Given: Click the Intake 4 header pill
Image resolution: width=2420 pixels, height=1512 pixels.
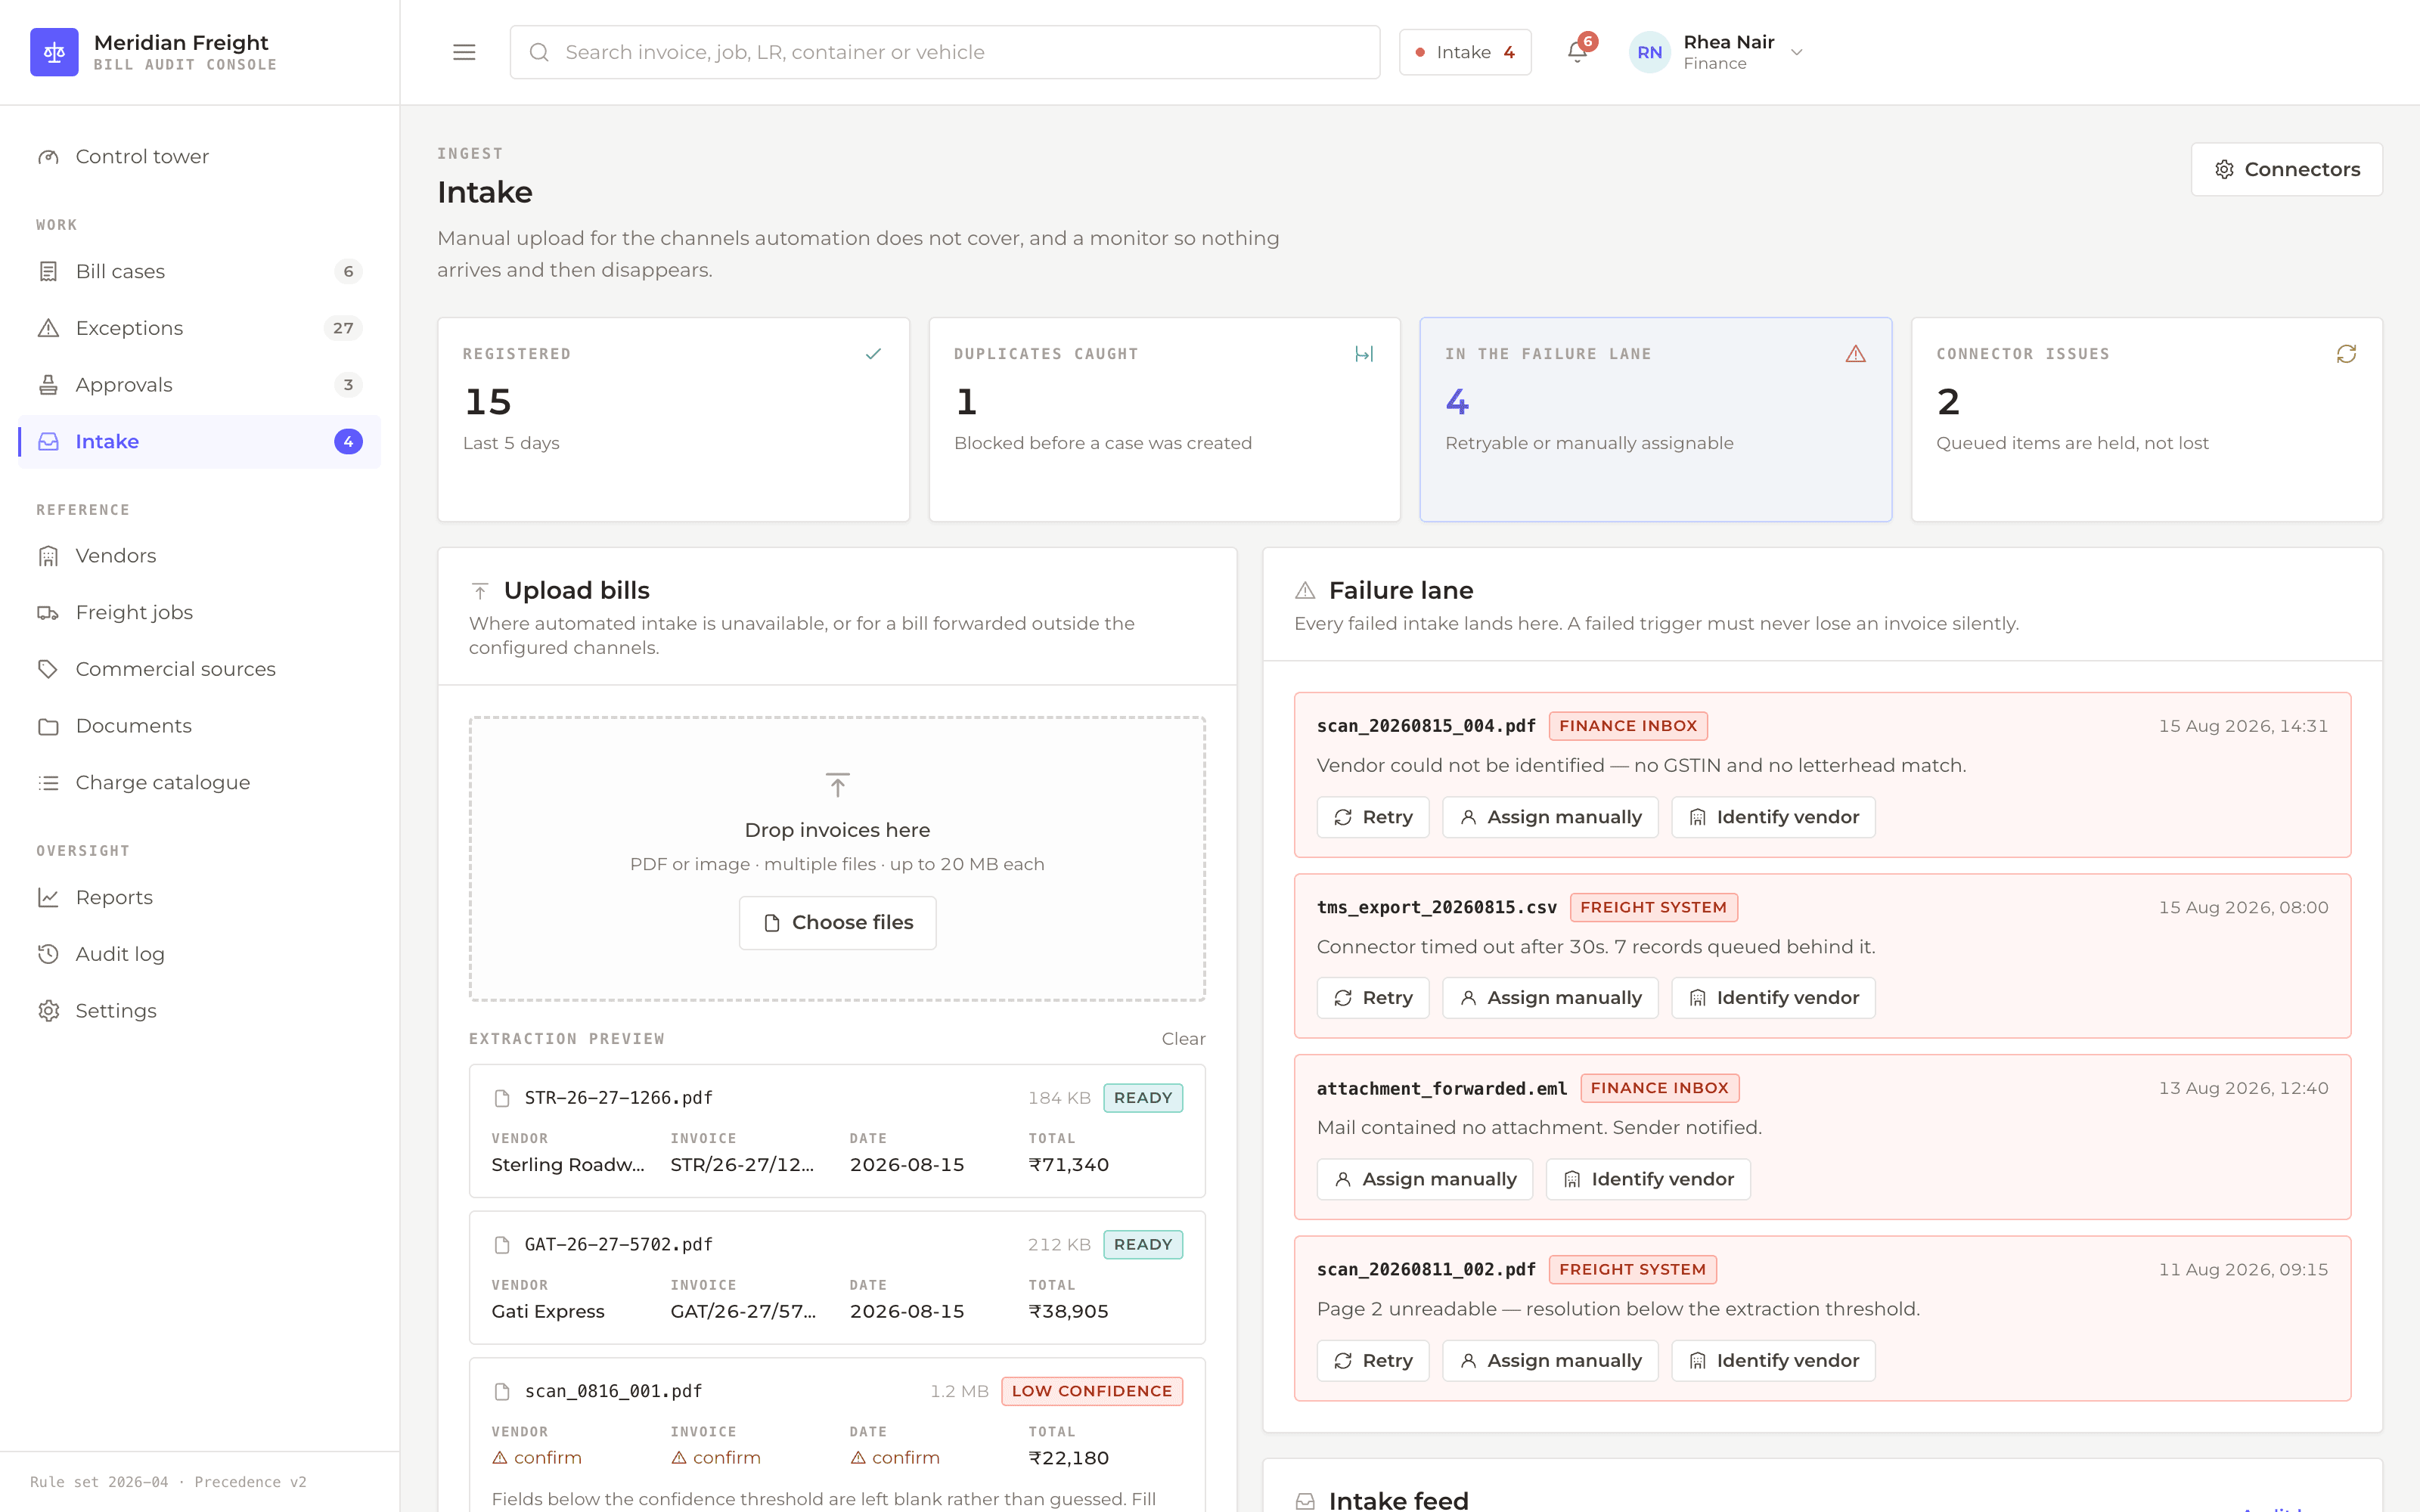Looking at the screenshot, I should (x=1465, y=52).
